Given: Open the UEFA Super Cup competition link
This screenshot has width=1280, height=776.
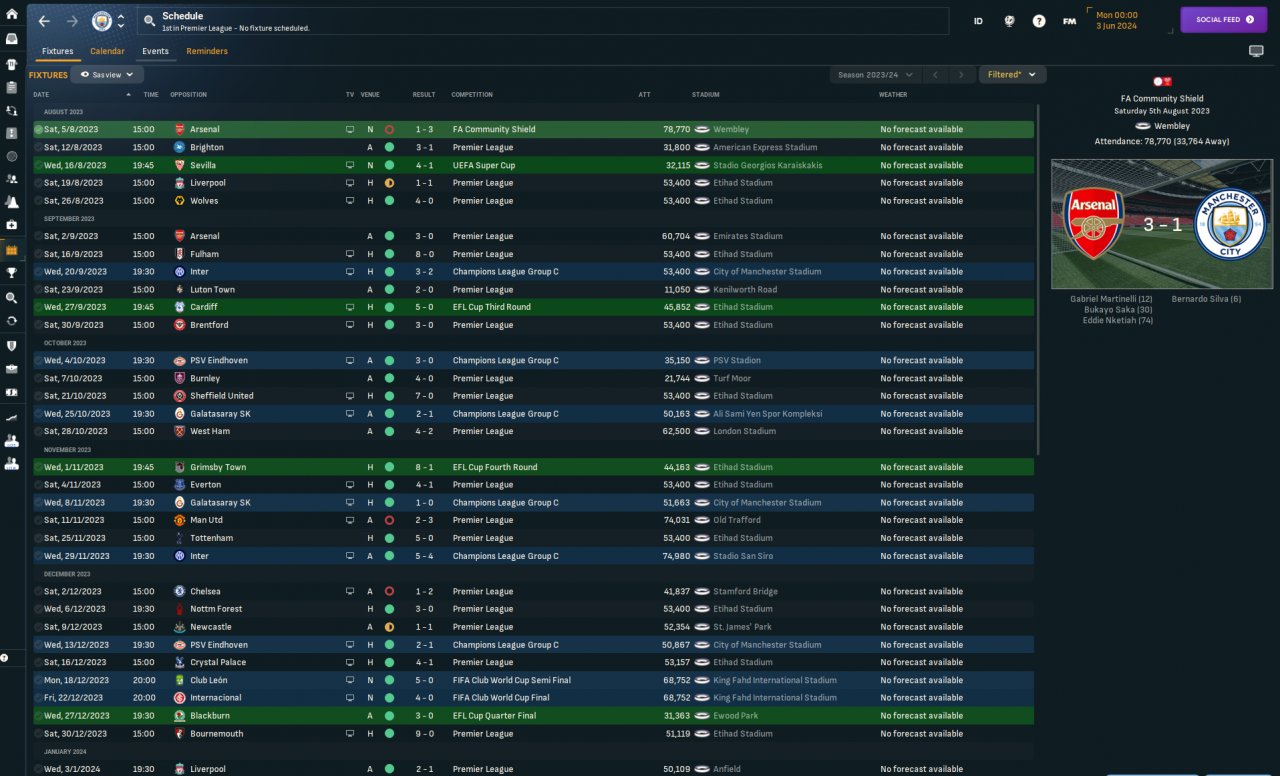Looking at the screenshot, I should point(484,165).
